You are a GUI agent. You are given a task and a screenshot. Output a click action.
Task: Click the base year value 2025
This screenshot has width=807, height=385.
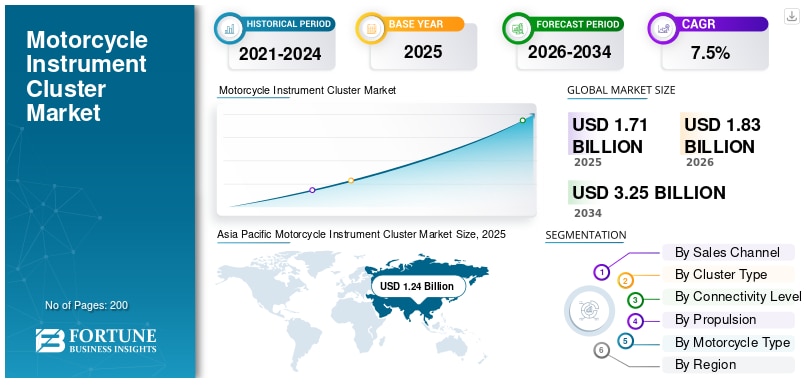pos(423,52)
